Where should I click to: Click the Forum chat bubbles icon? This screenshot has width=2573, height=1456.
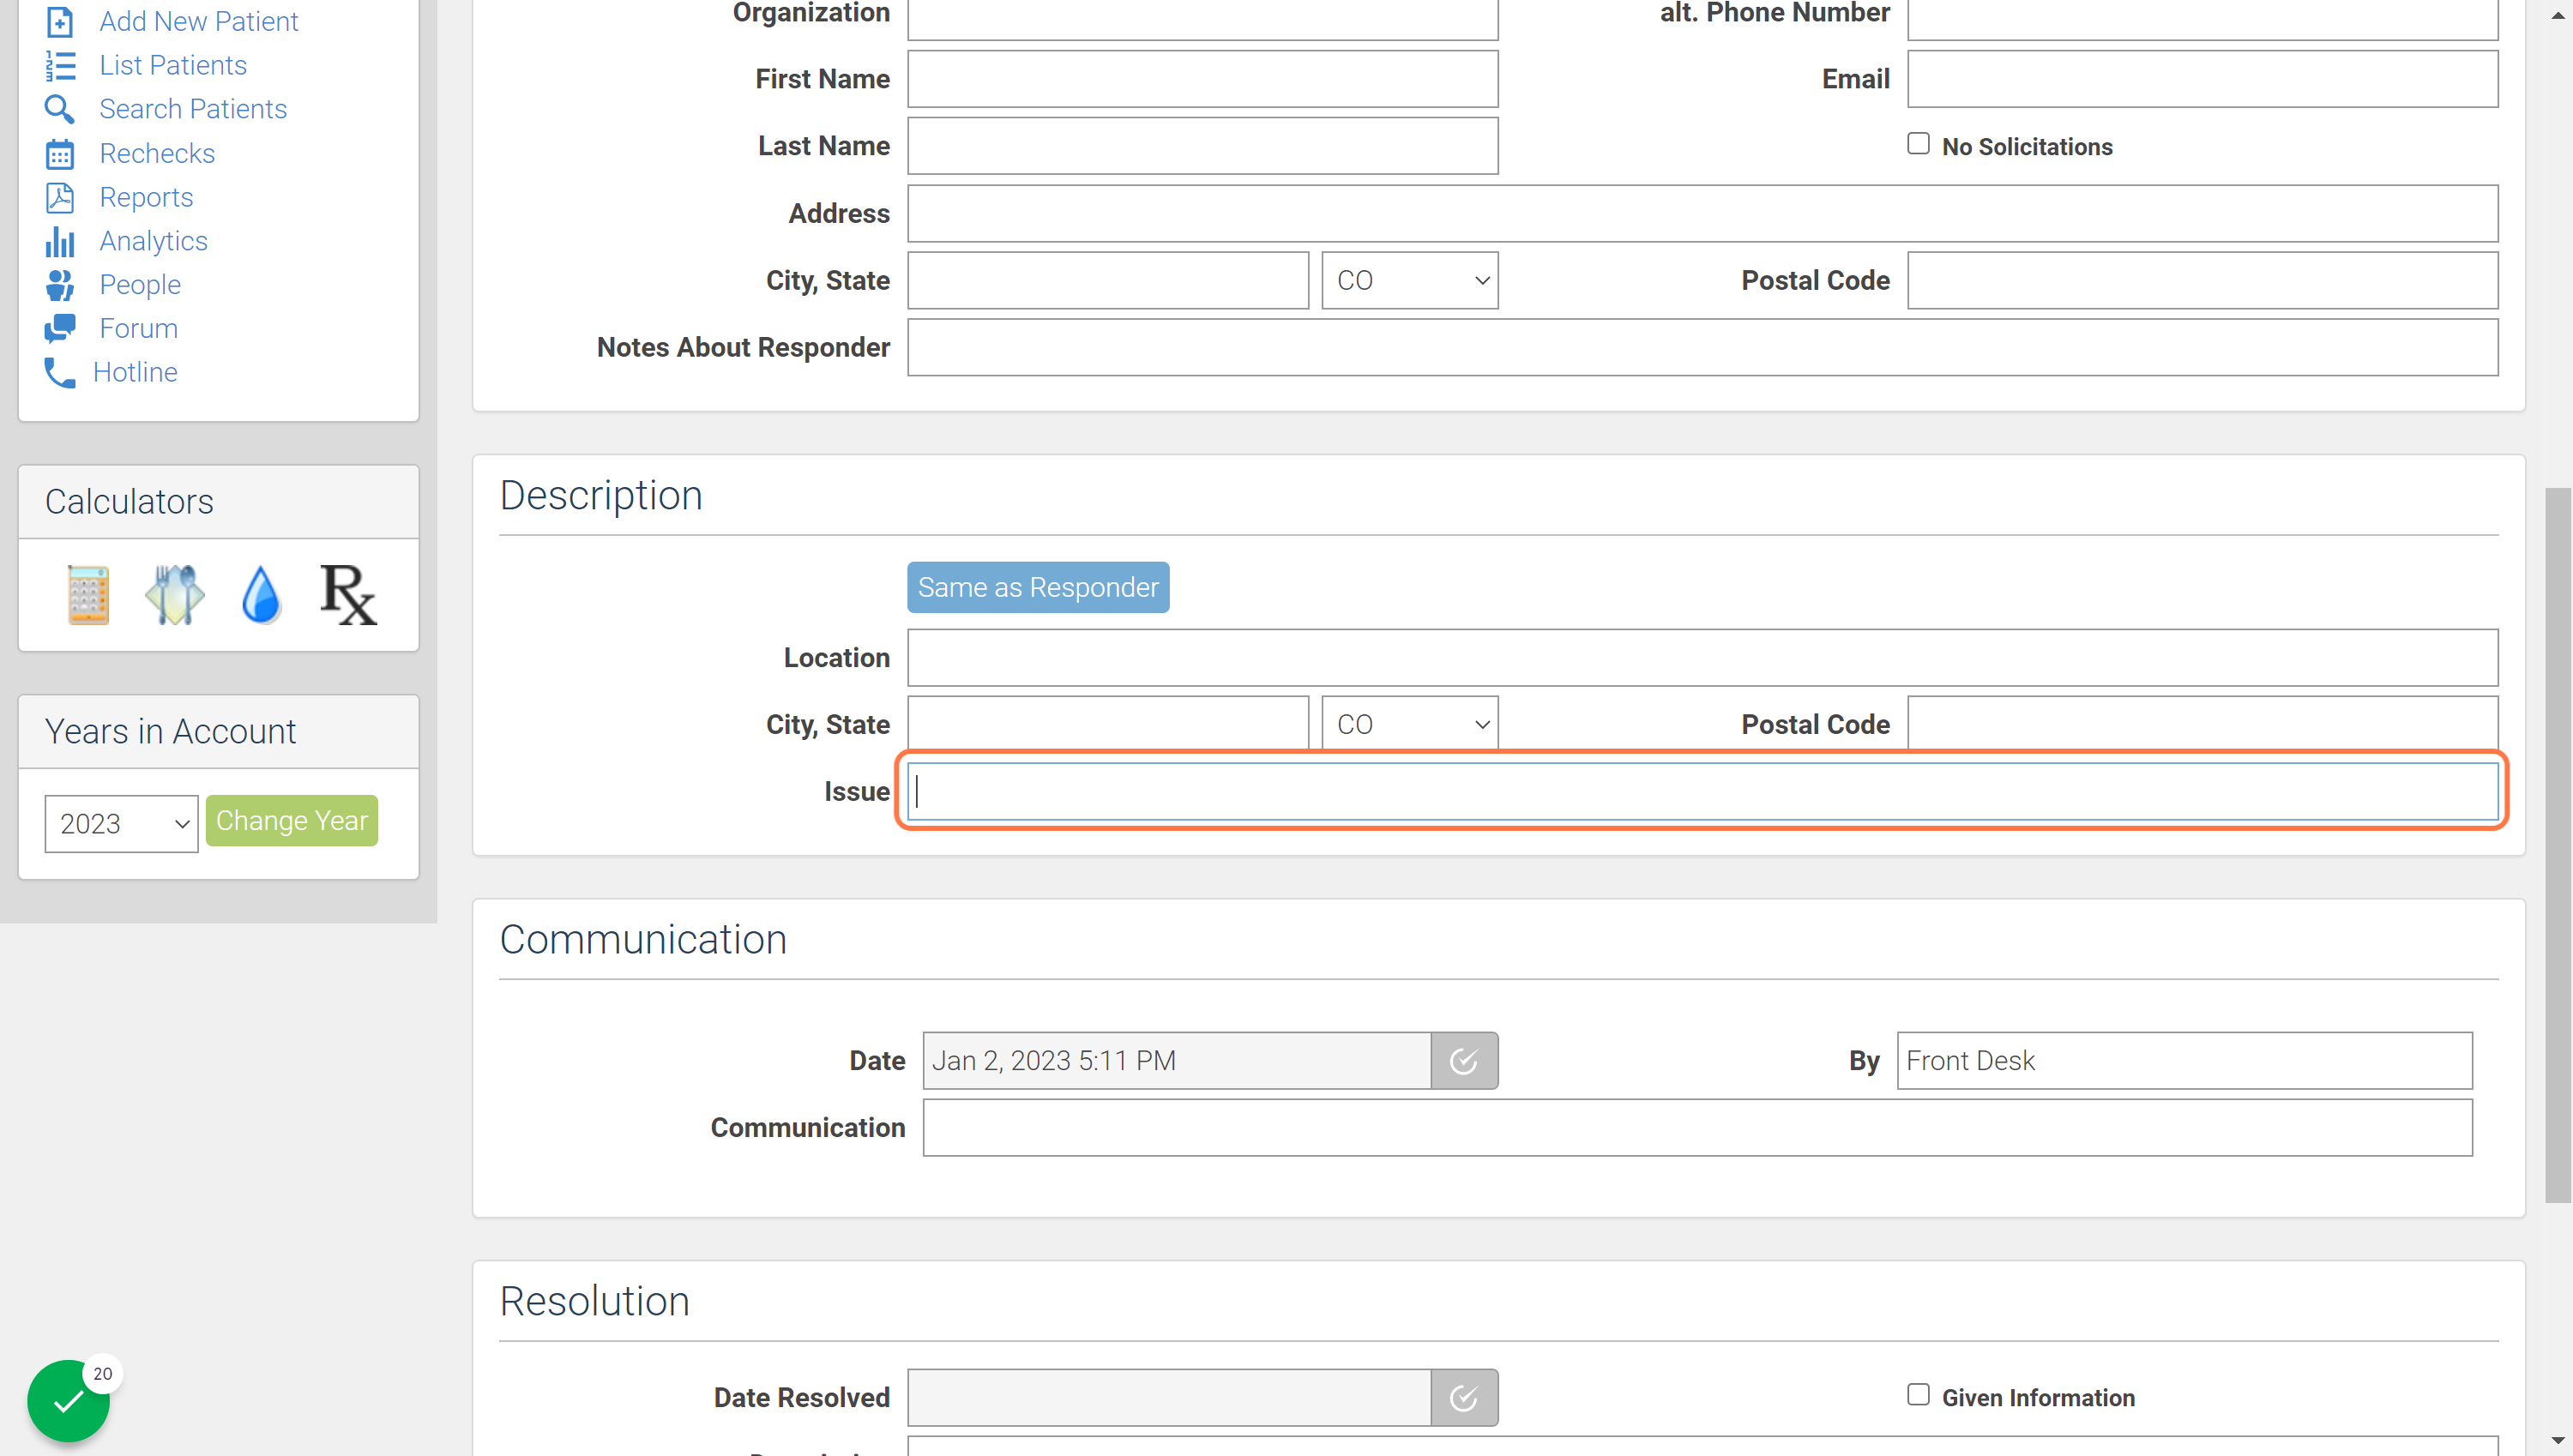60,328
